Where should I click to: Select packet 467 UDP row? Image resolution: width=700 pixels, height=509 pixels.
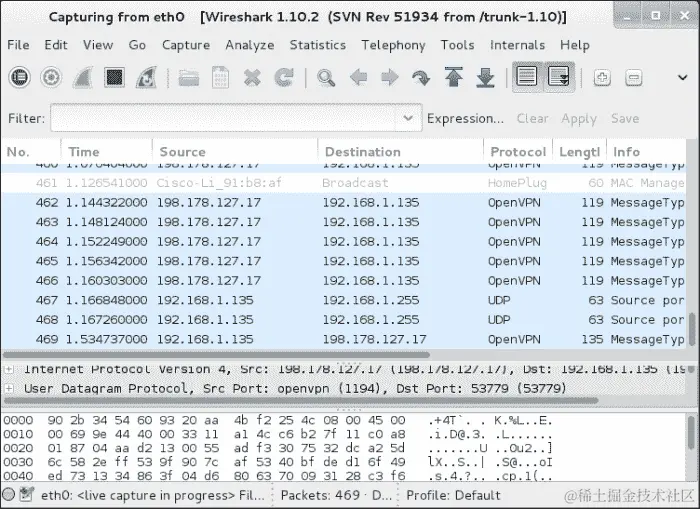pos(343,300)
